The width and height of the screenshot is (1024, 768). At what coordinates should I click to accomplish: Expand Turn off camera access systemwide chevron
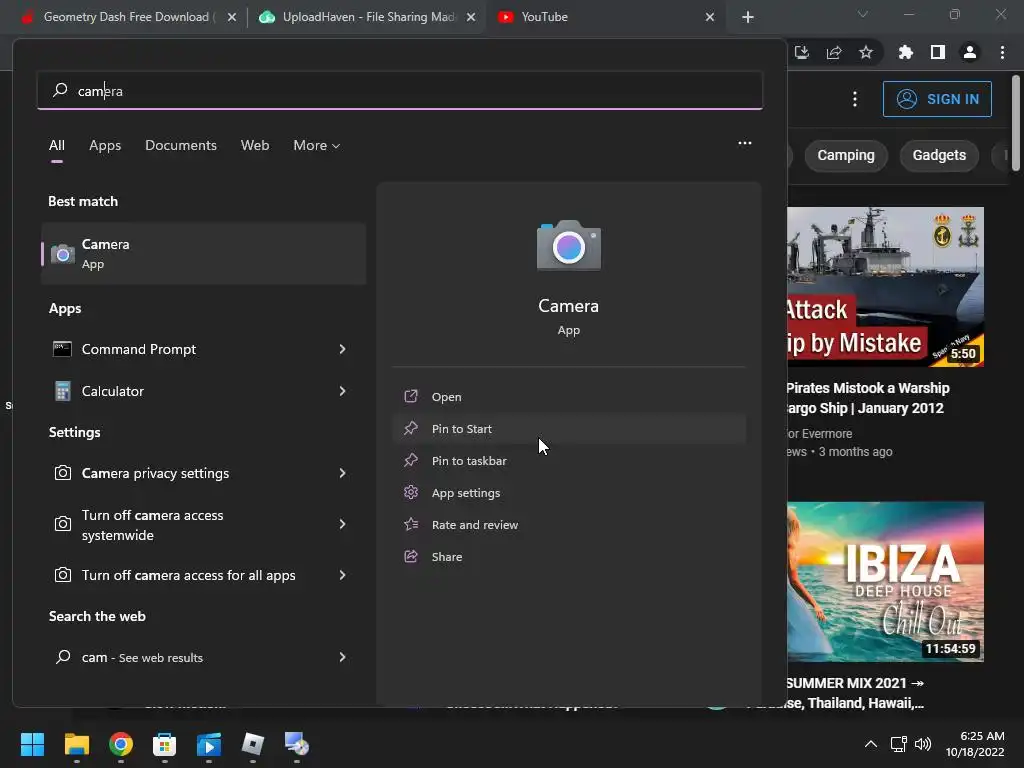coord(342,524)
